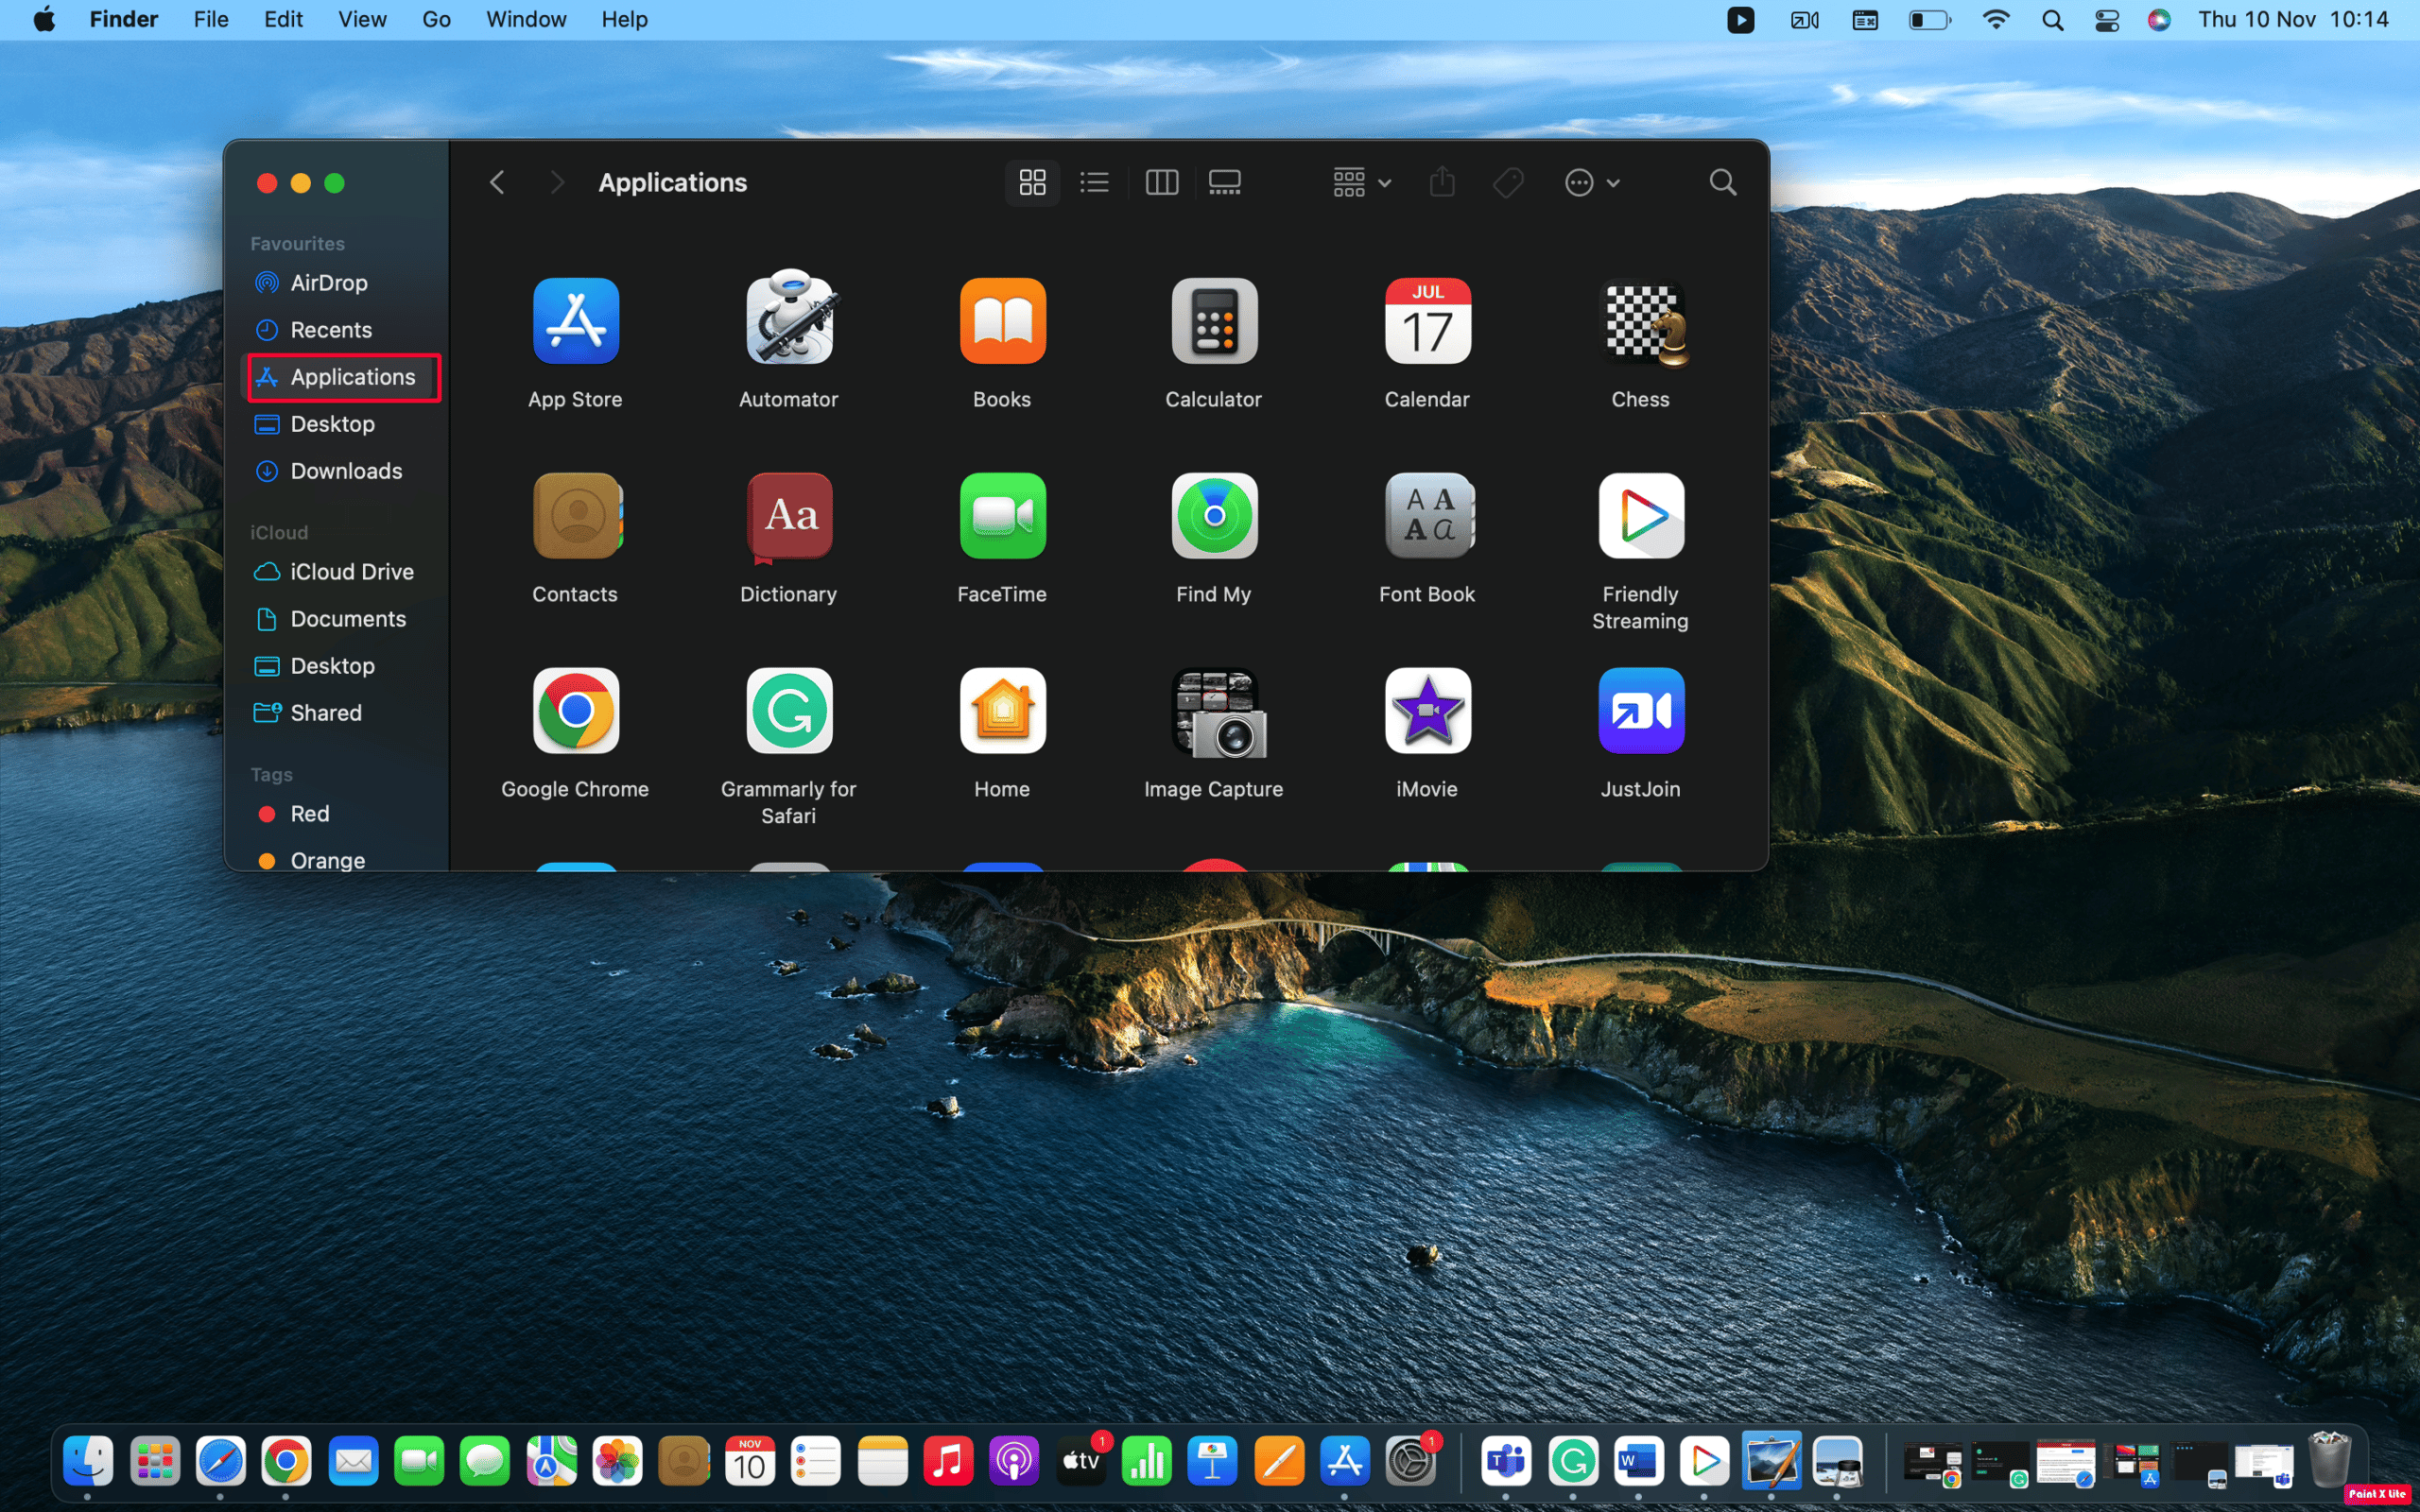Expand iCloud section in sidebar
Viewport: 2420px width, 1512px height.
pyautogui.click(x=277, y=531)
